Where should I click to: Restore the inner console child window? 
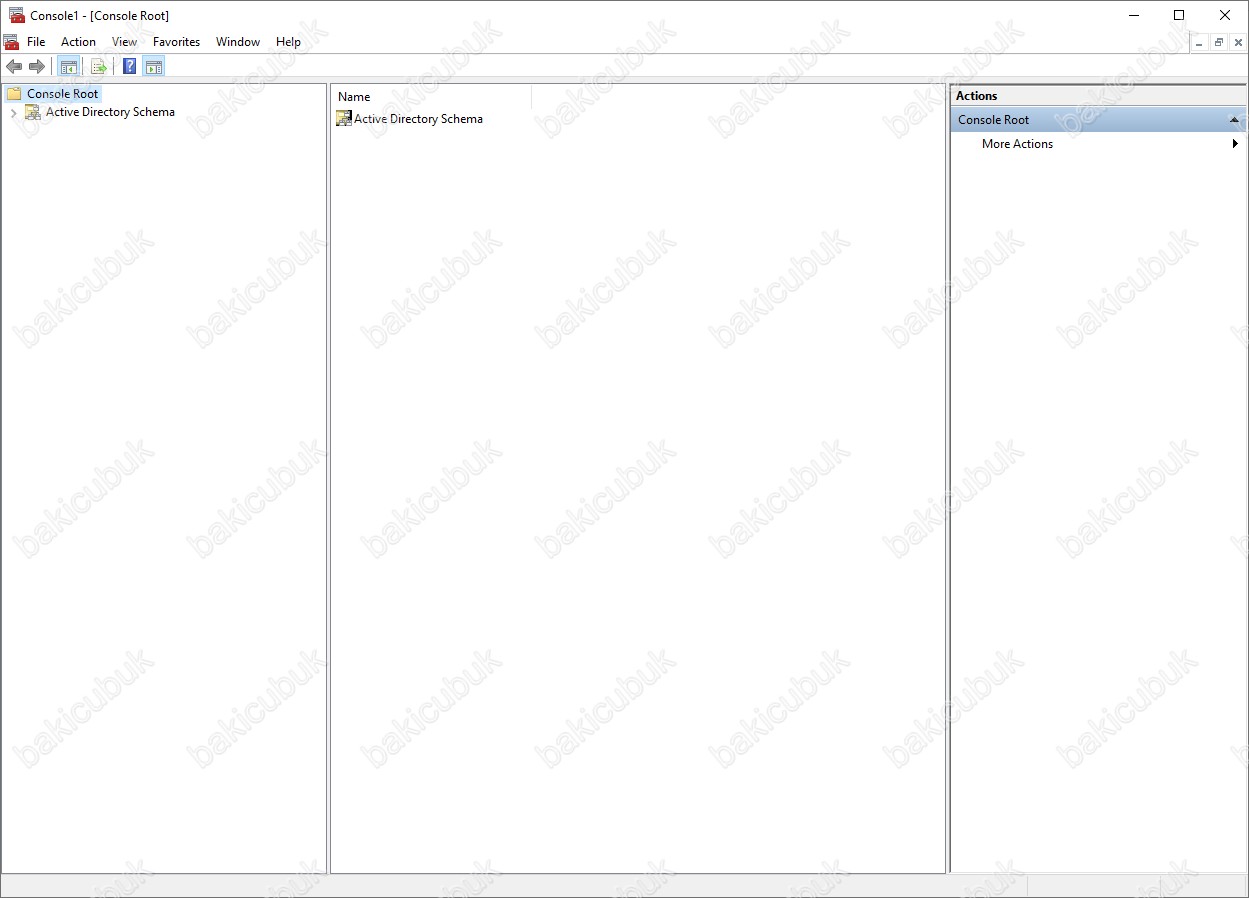1219,42
